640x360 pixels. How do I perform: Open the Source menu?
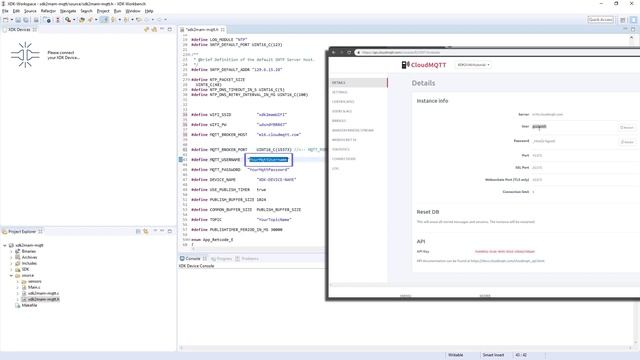tap(30, 11)
